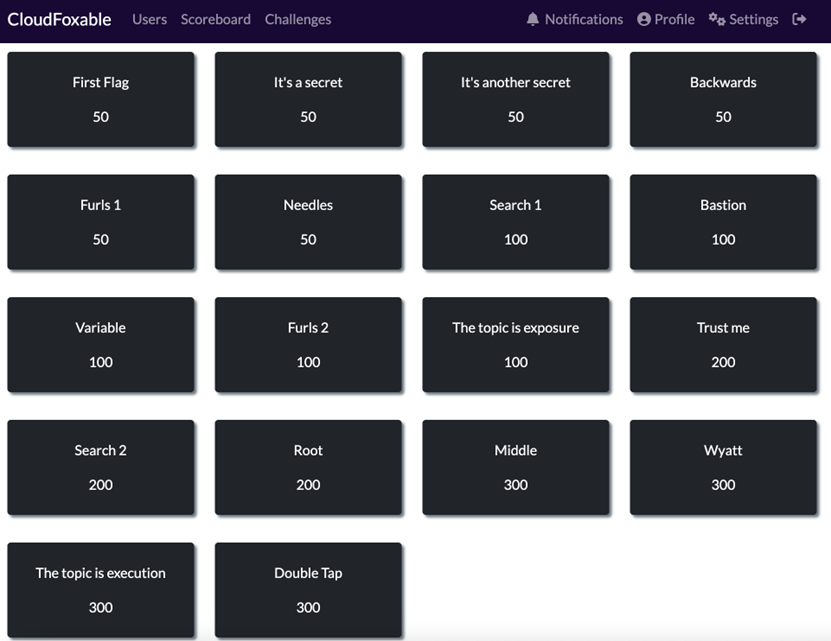The width and height of the screenshot is (831, 641).
Task: Open the Trust me challenge
Action: (x=723, y=344)
